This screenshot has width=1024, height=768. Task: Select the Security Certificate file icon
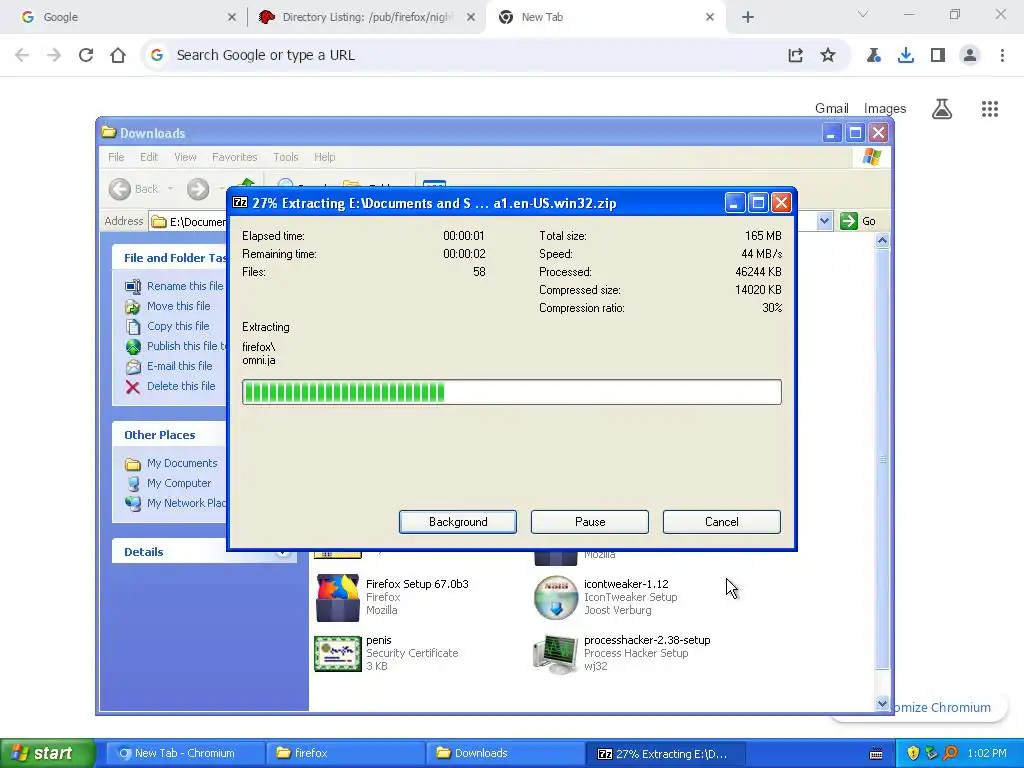pyautogui.click(x=338, y=654)
